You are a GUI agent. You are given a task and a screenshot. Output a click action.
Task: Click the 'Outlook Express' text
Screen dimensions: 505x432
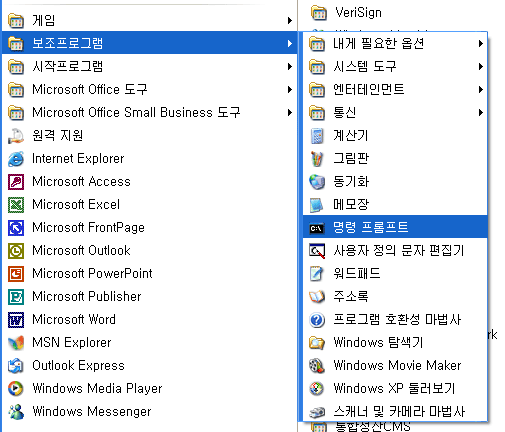pyautogui.click(x=78, y=366)
